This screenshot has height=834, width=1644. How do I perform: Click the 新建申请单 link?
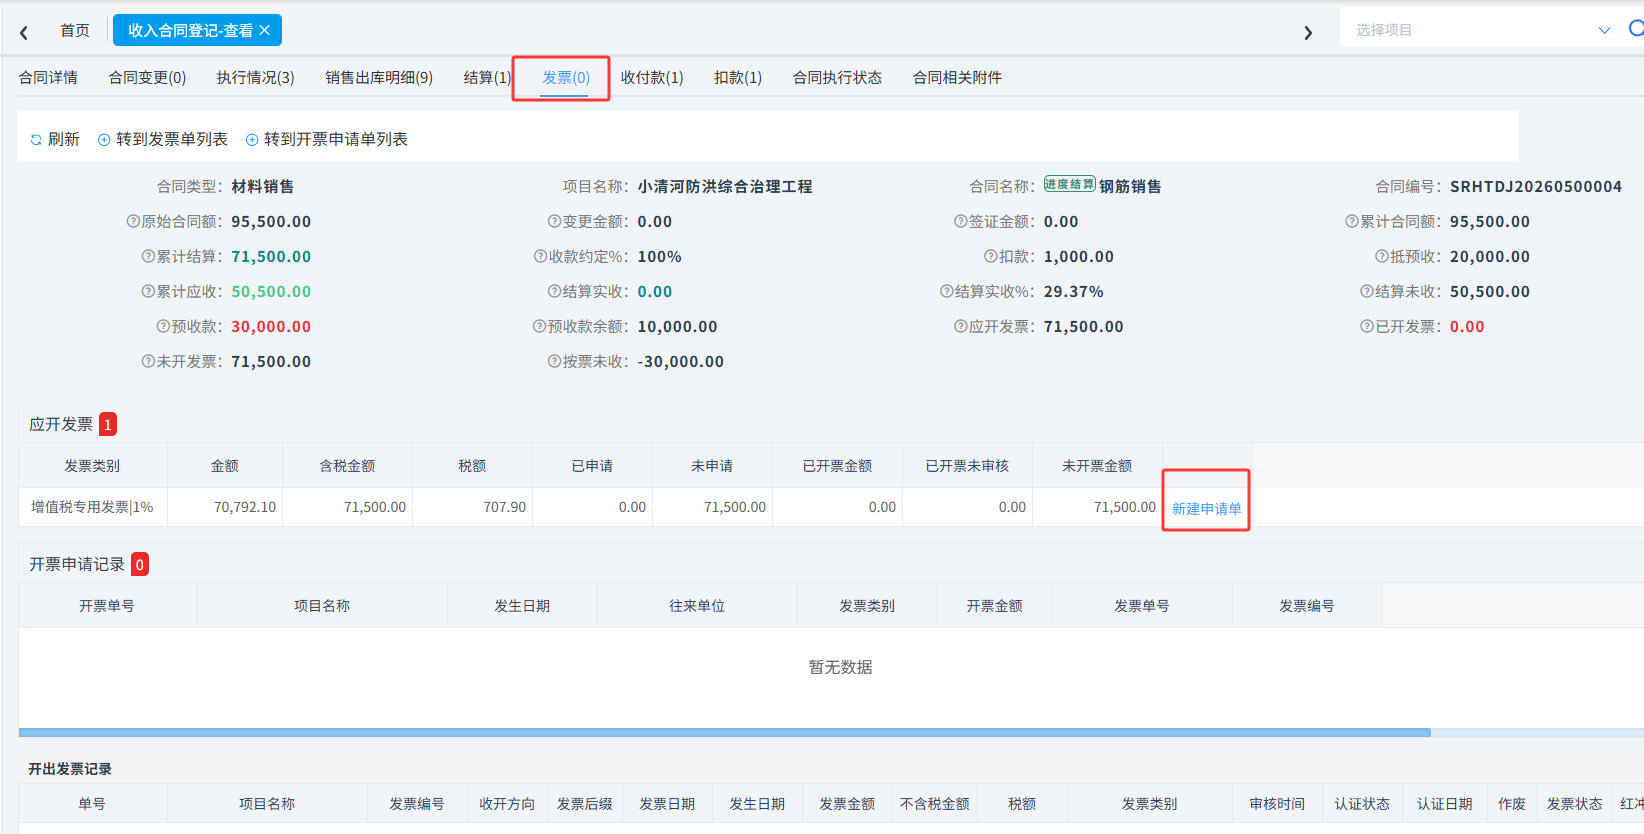pyautogui.click(x=1207, y=508)
